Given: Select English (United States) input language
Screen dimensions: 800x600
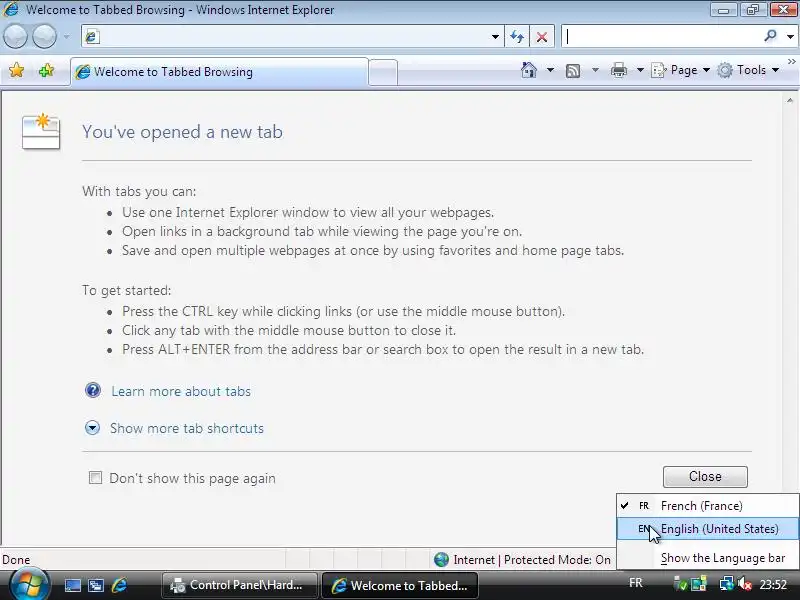Looking at the screenshot, I should click(x=708, y=529).
